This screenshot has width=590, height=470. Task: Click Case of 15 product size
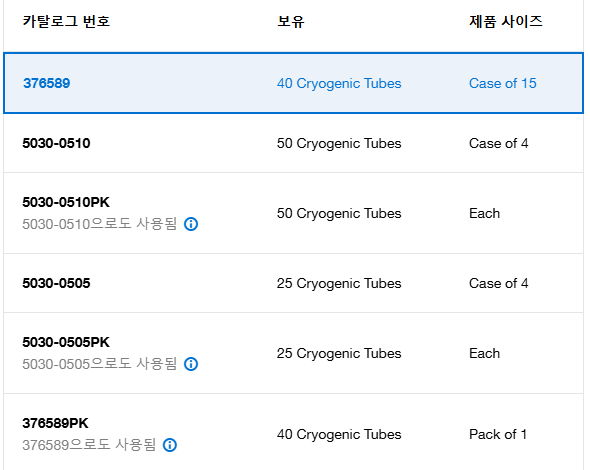(502, 83)
